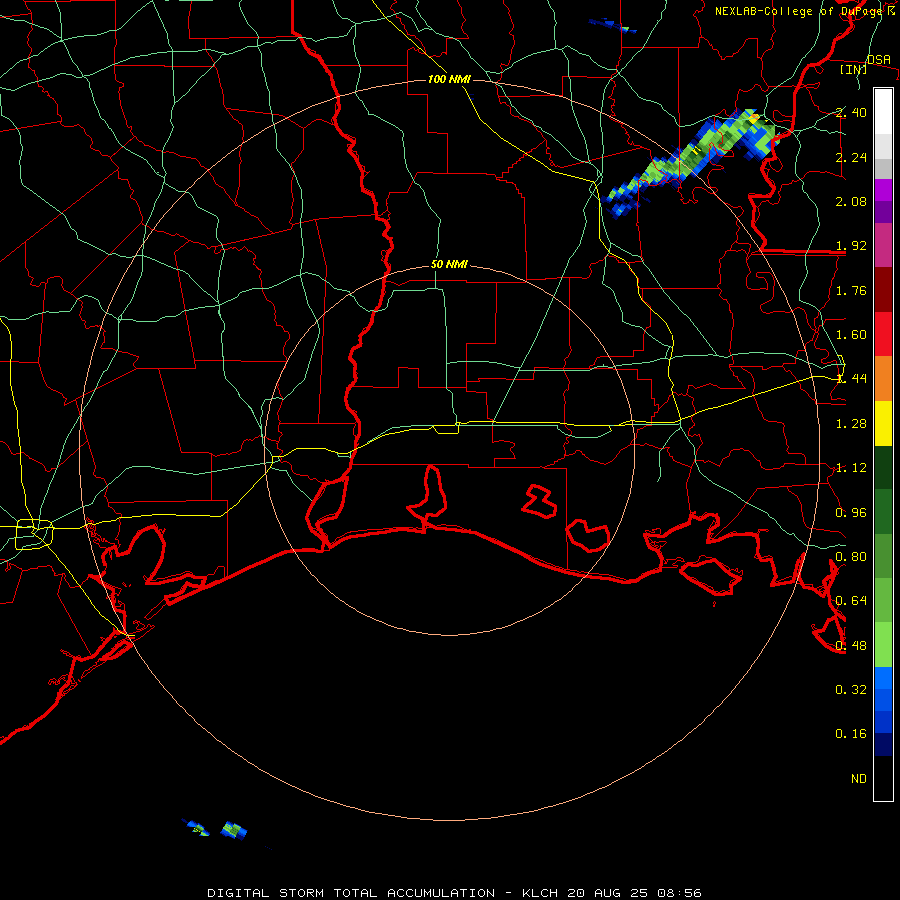Click the 0.64 legend value
This screenshot has width=900, height=900.
pyautogui.click(x=851, y=601)
